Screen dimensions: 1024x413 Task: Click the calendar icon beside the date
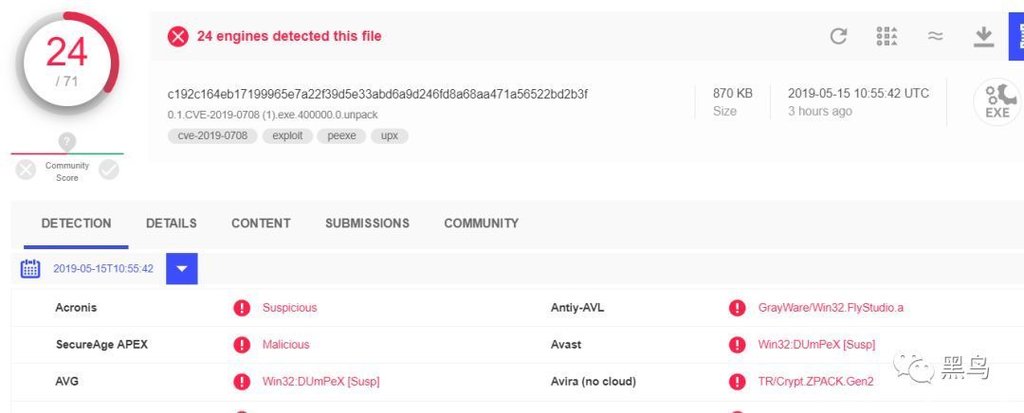[31, 268]
